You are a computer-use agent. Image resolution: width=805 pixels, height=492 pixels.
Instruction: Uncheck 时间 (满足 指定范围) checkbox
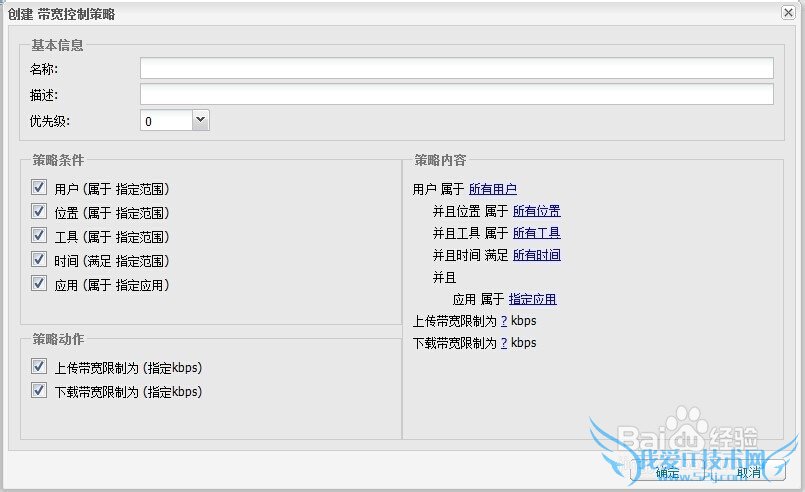point(39,259)
